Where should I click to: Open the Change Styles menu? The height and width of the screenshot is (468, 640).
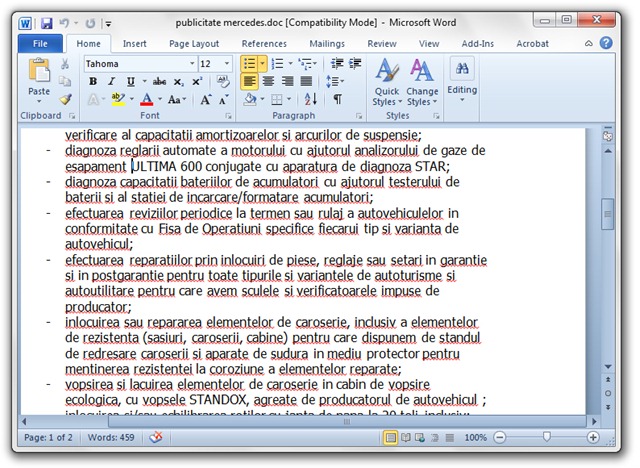(x=422, y=82)
